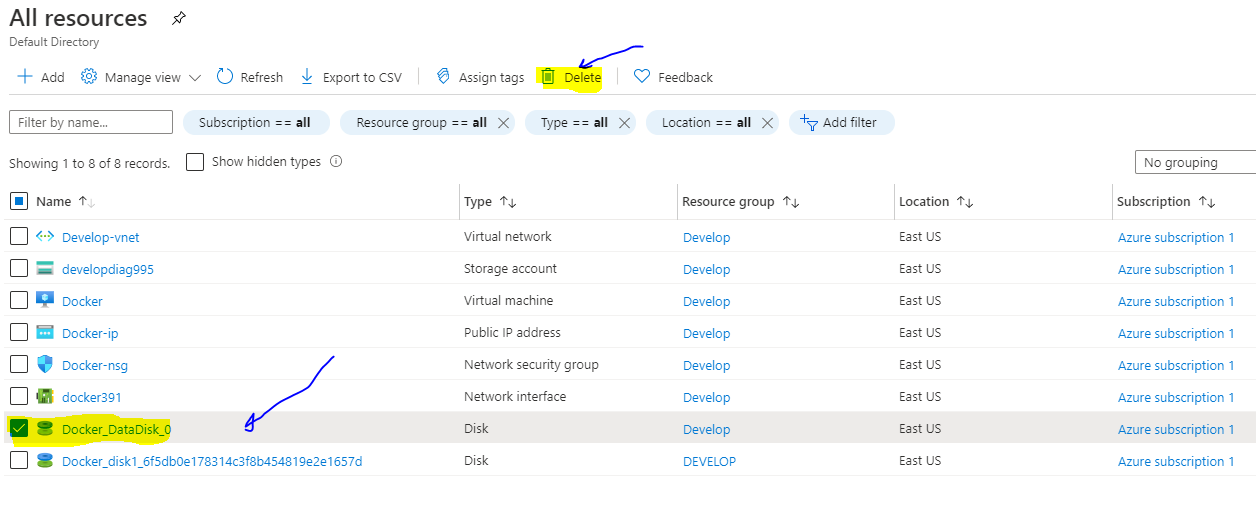Open the No grouping dropdown
Viewport: 1256px width, 510px height.
coord(1195,162)
